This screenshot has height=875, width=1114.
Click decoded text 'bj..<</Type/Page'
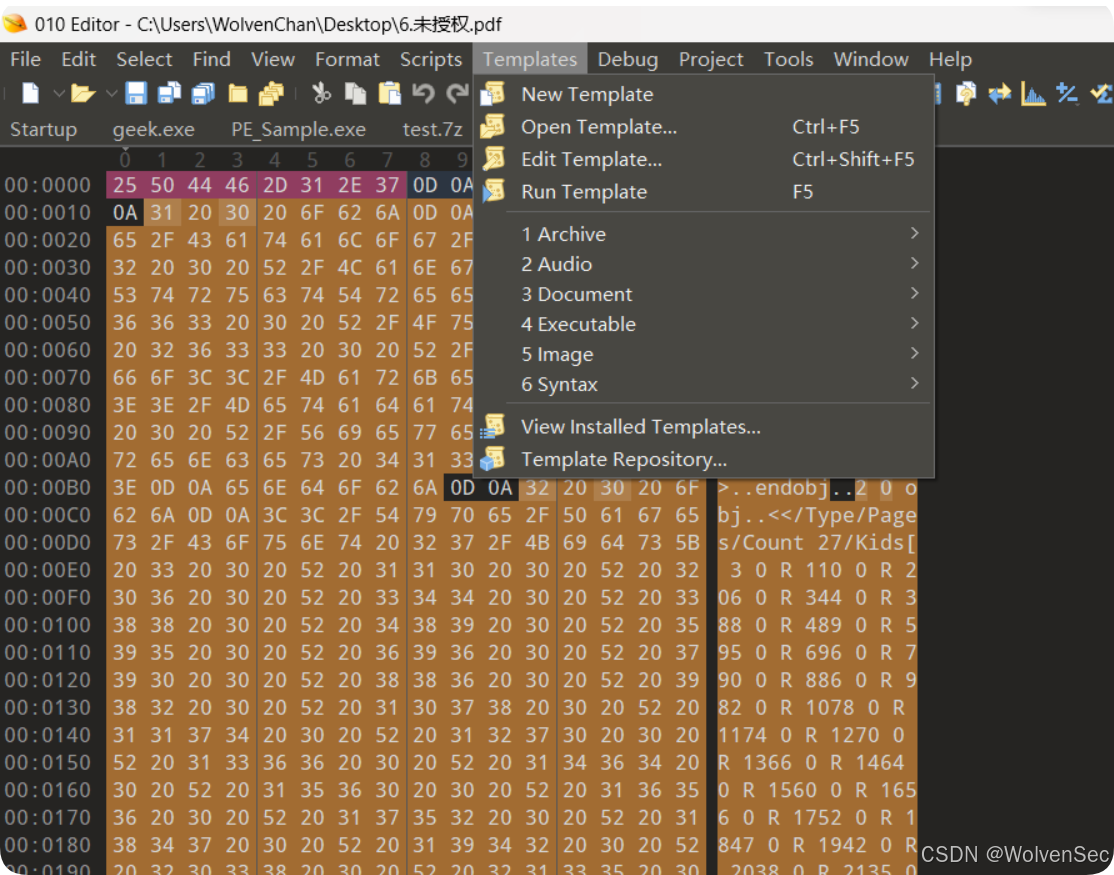click(x=816, y=516)
